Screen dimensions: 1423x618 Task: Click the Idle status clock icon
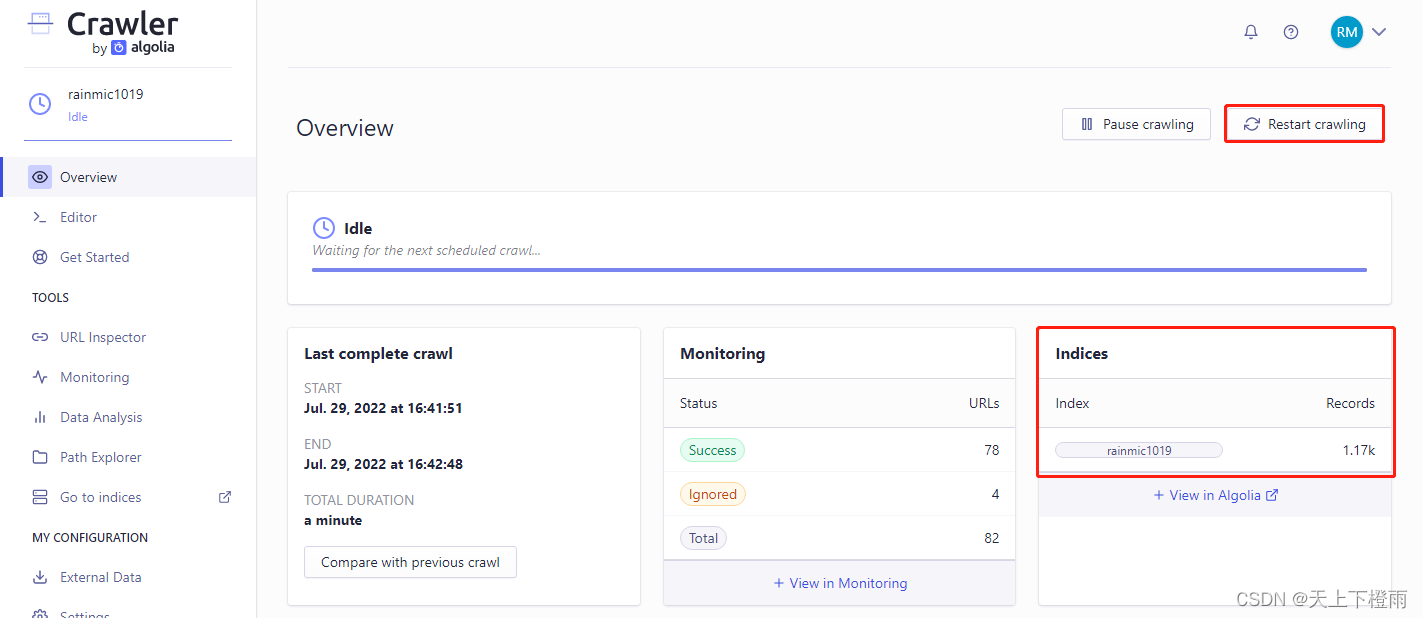(324, 228)
